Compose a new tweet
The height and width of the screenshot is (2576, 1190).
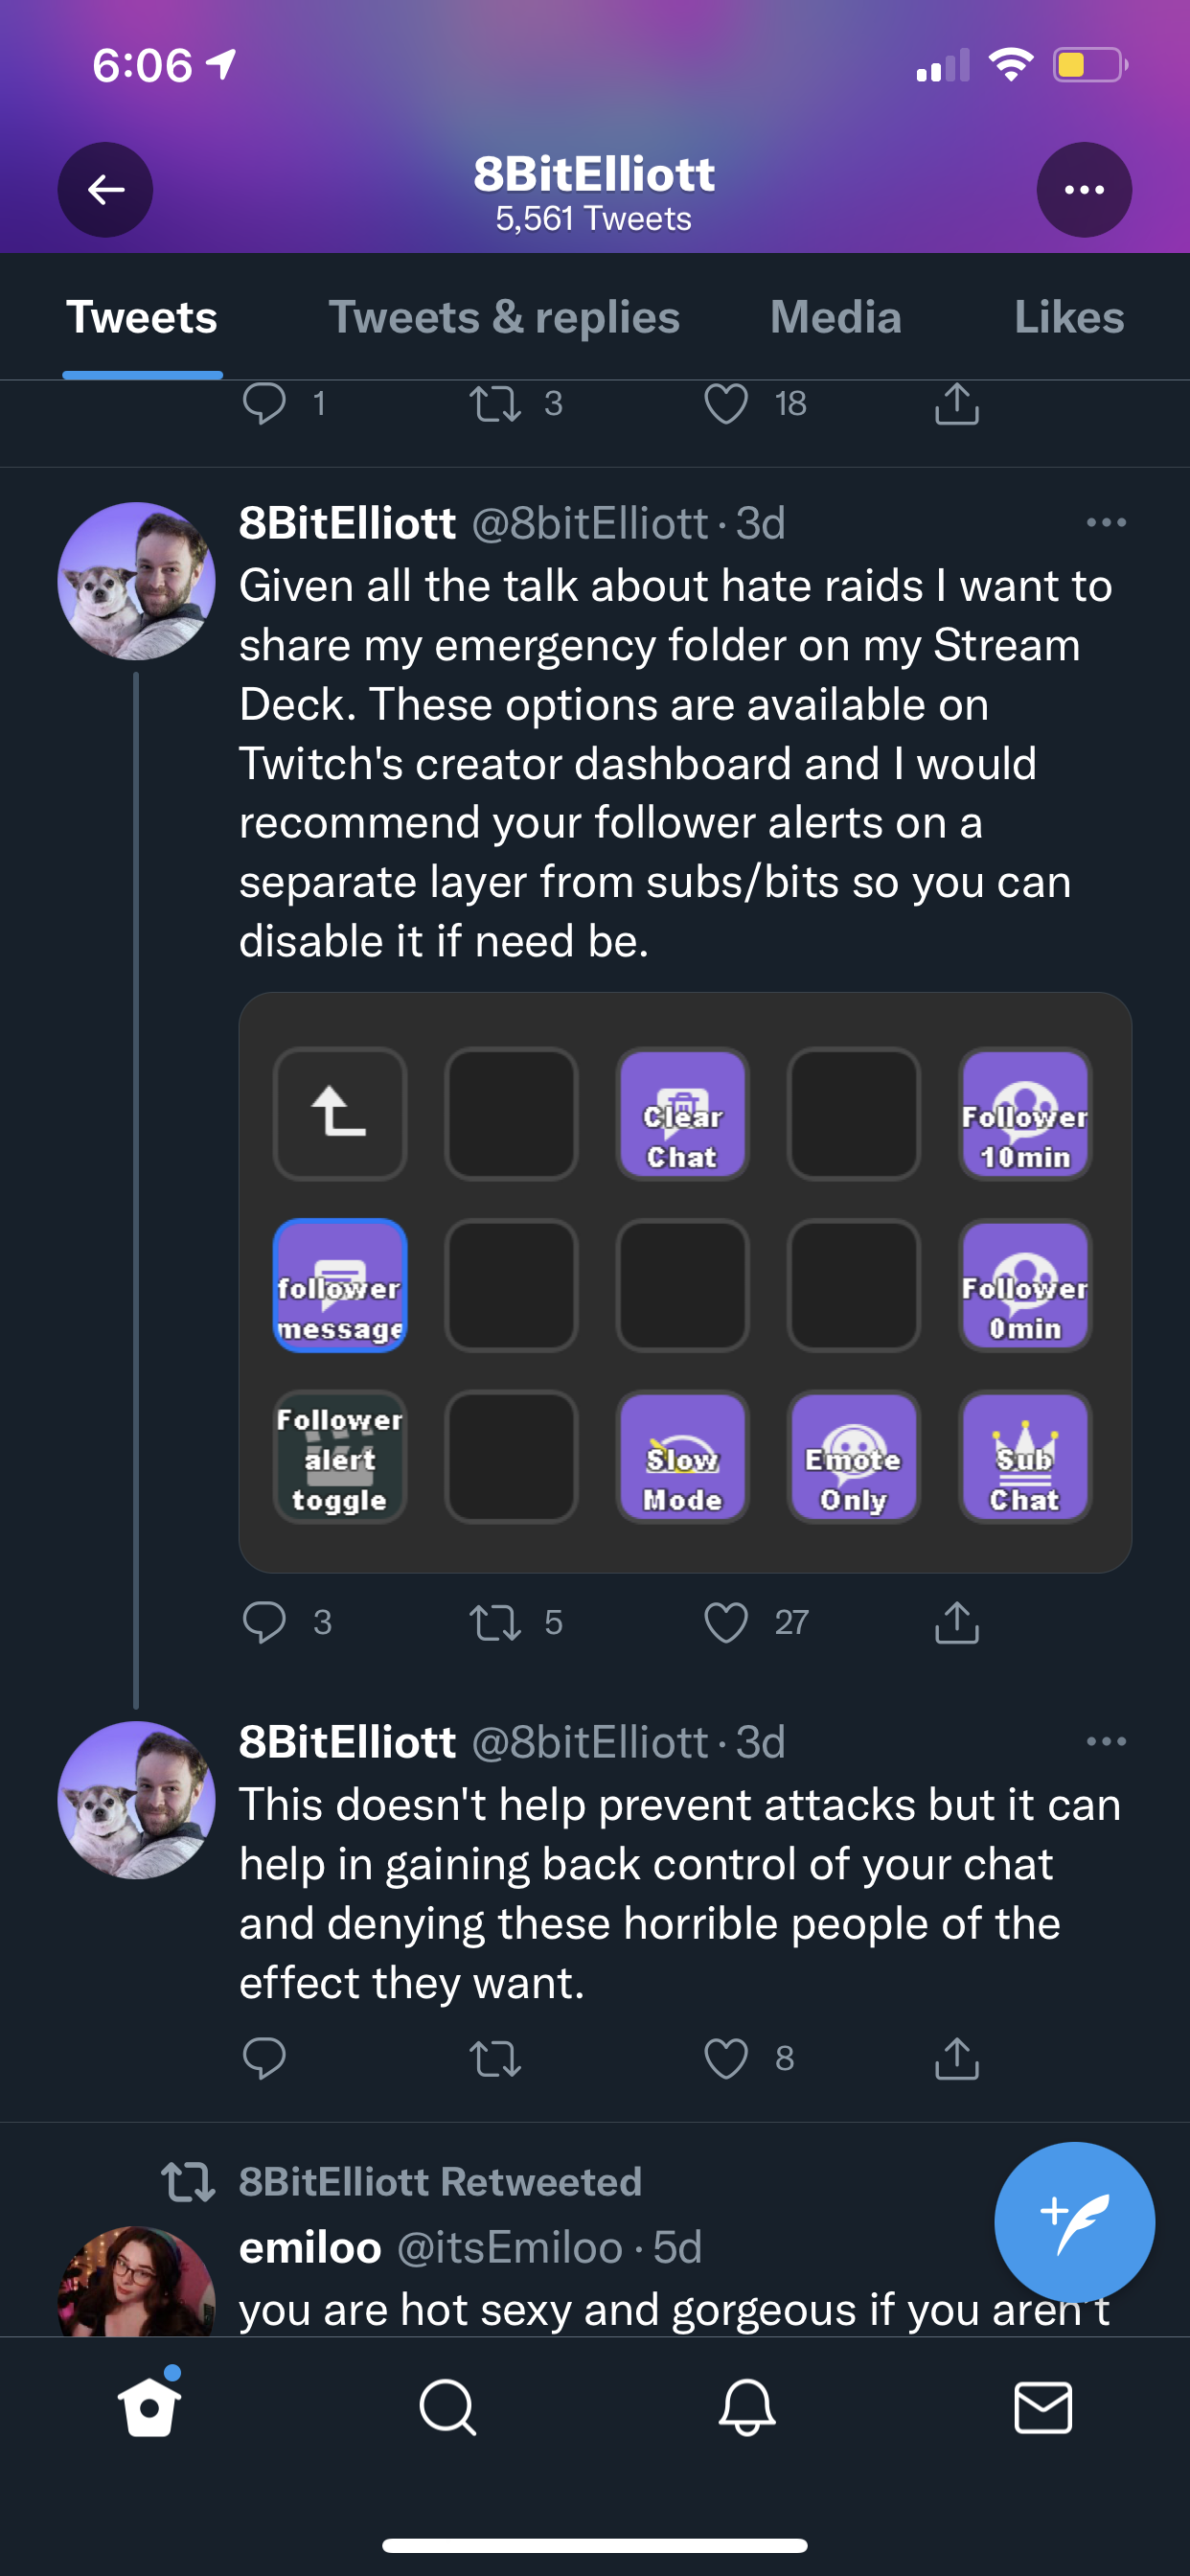click(1074, 2222)
